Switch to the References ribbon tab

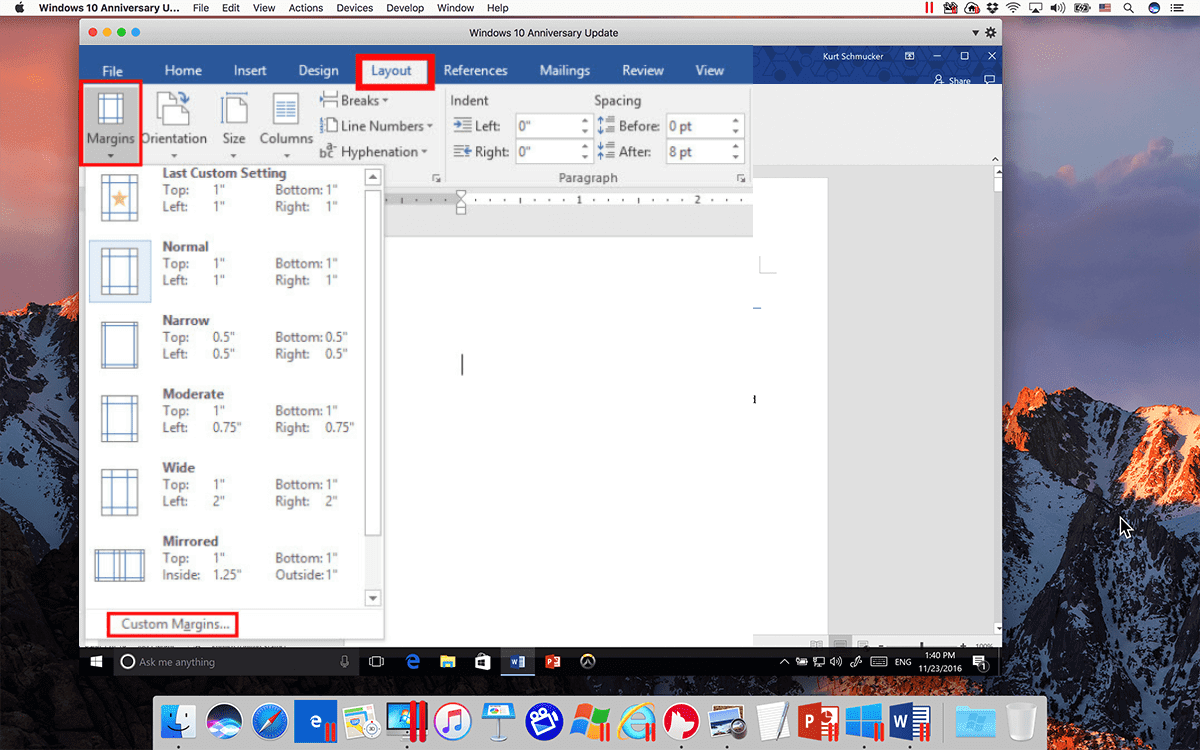pos(476,70)
